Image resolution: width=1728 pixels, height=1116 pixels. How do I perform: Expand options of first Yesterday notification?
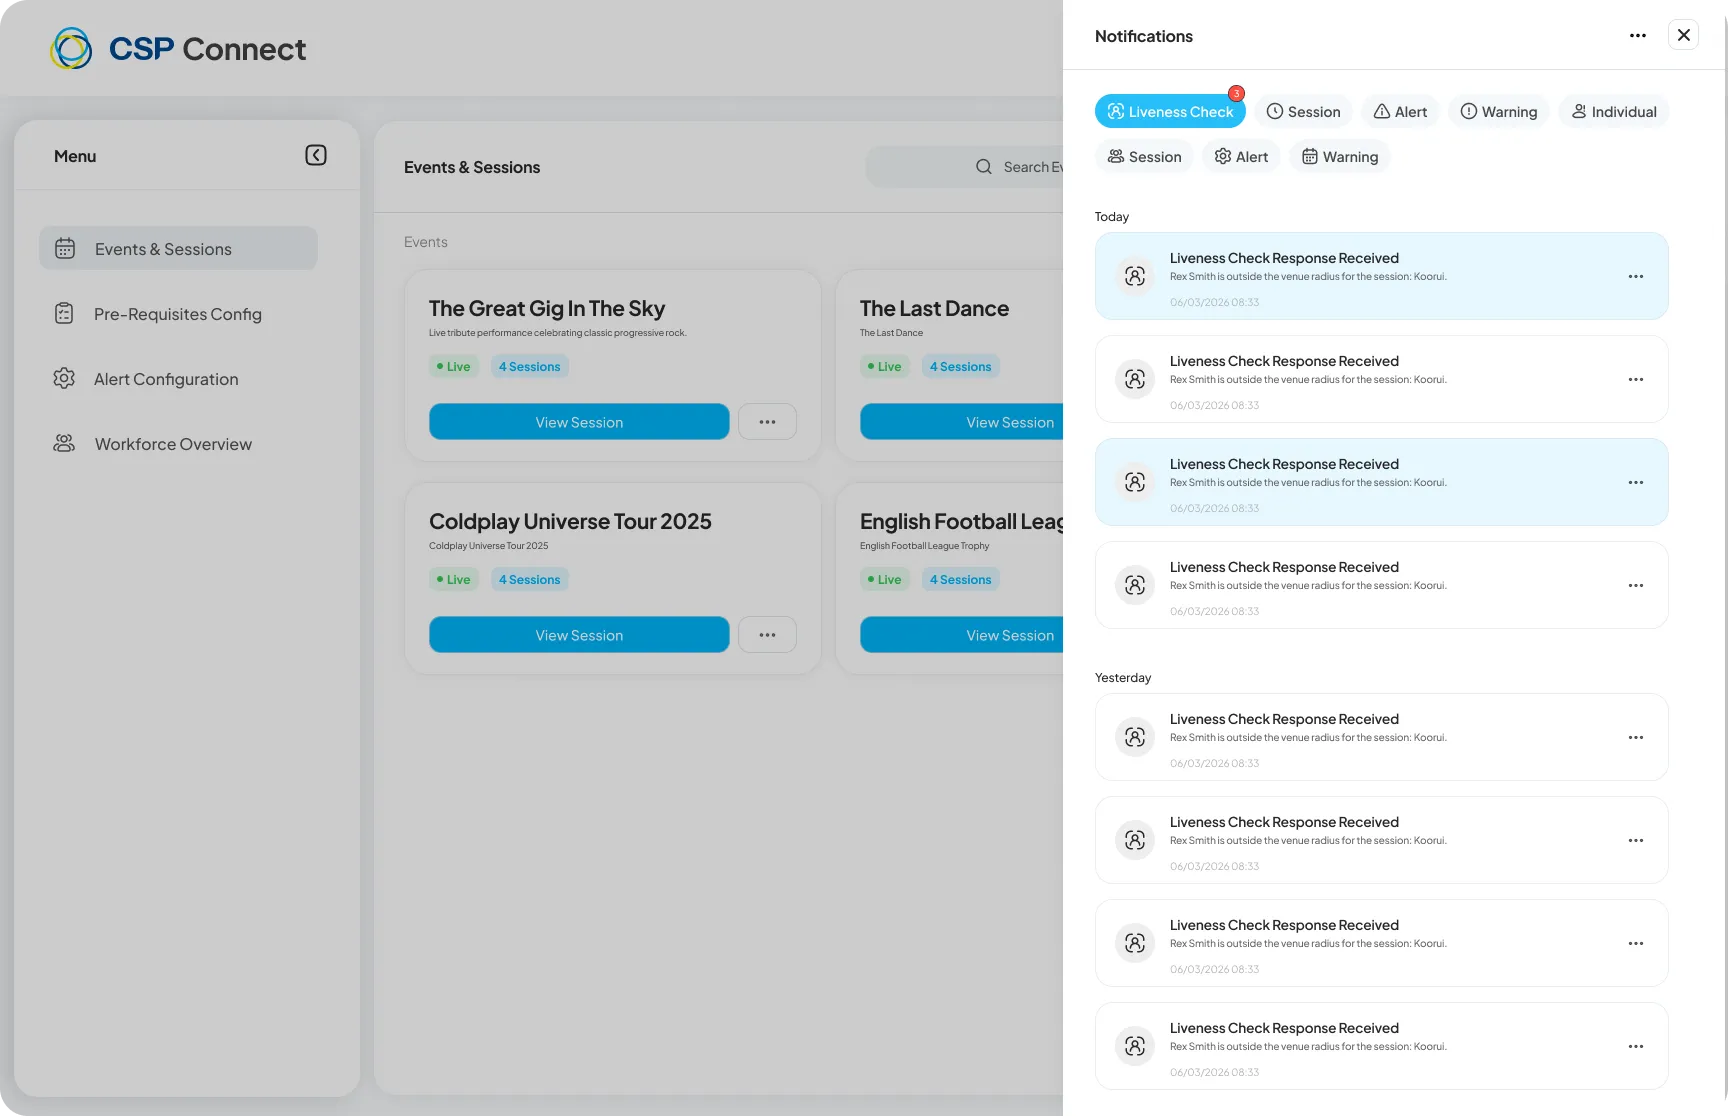[x=1636, y=737]
